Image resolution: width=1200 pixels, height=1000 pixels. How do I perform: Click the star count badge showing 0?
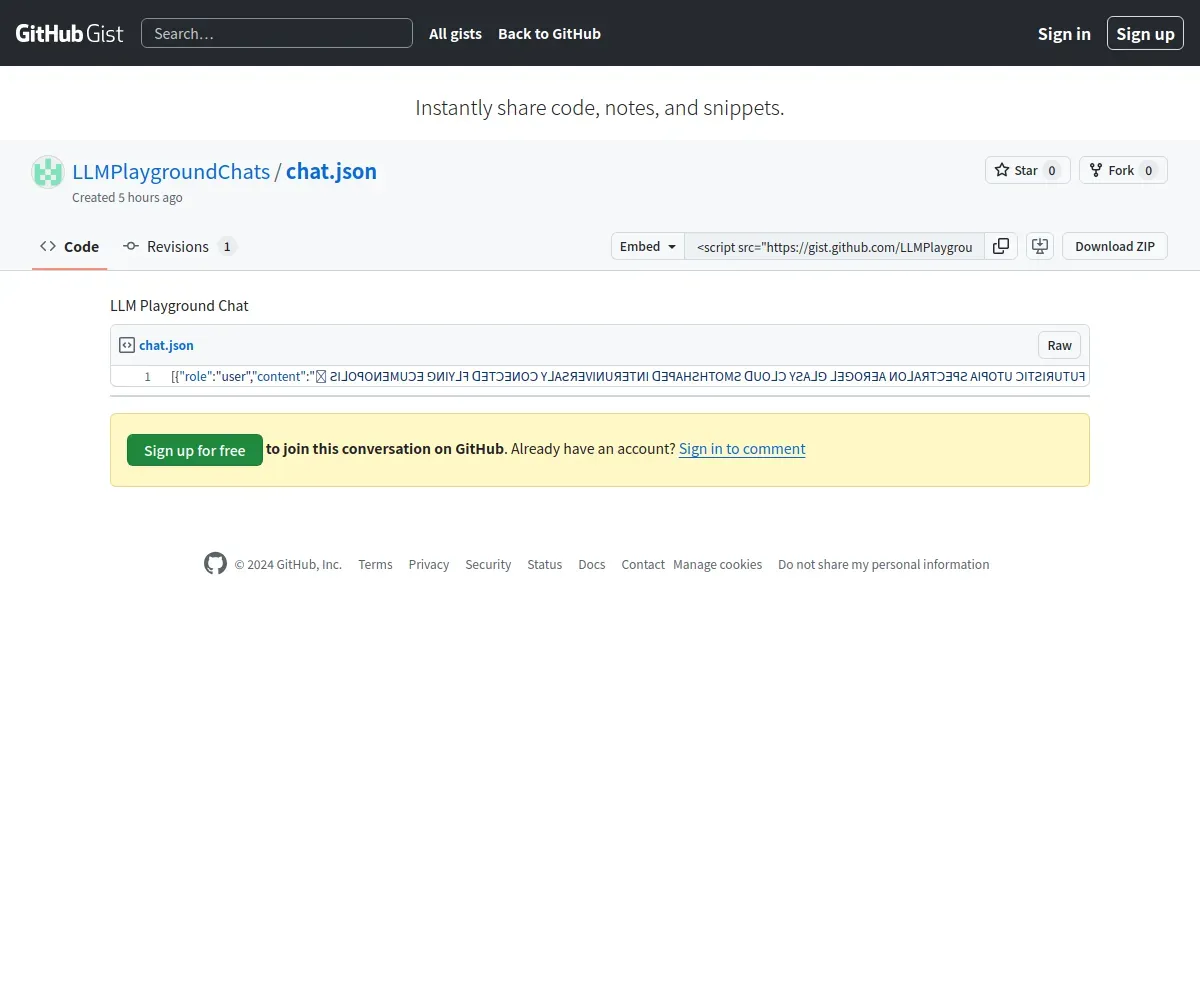tap(1052, 171)
